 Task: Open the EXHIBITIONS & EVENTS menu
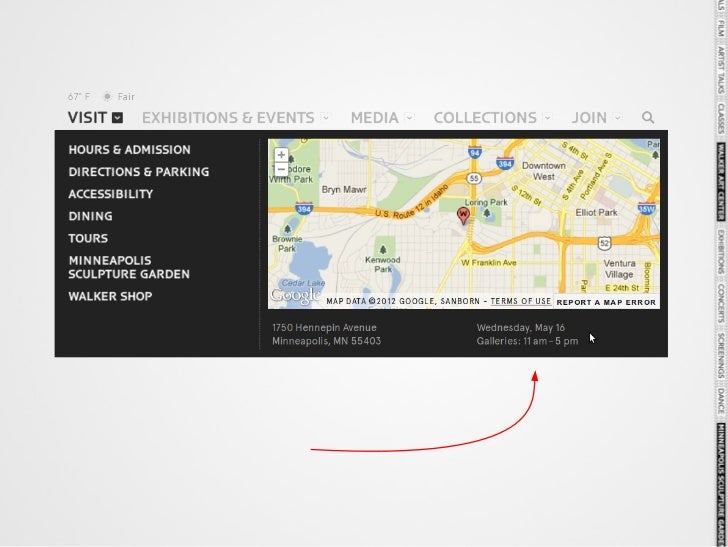coord(228,117)
